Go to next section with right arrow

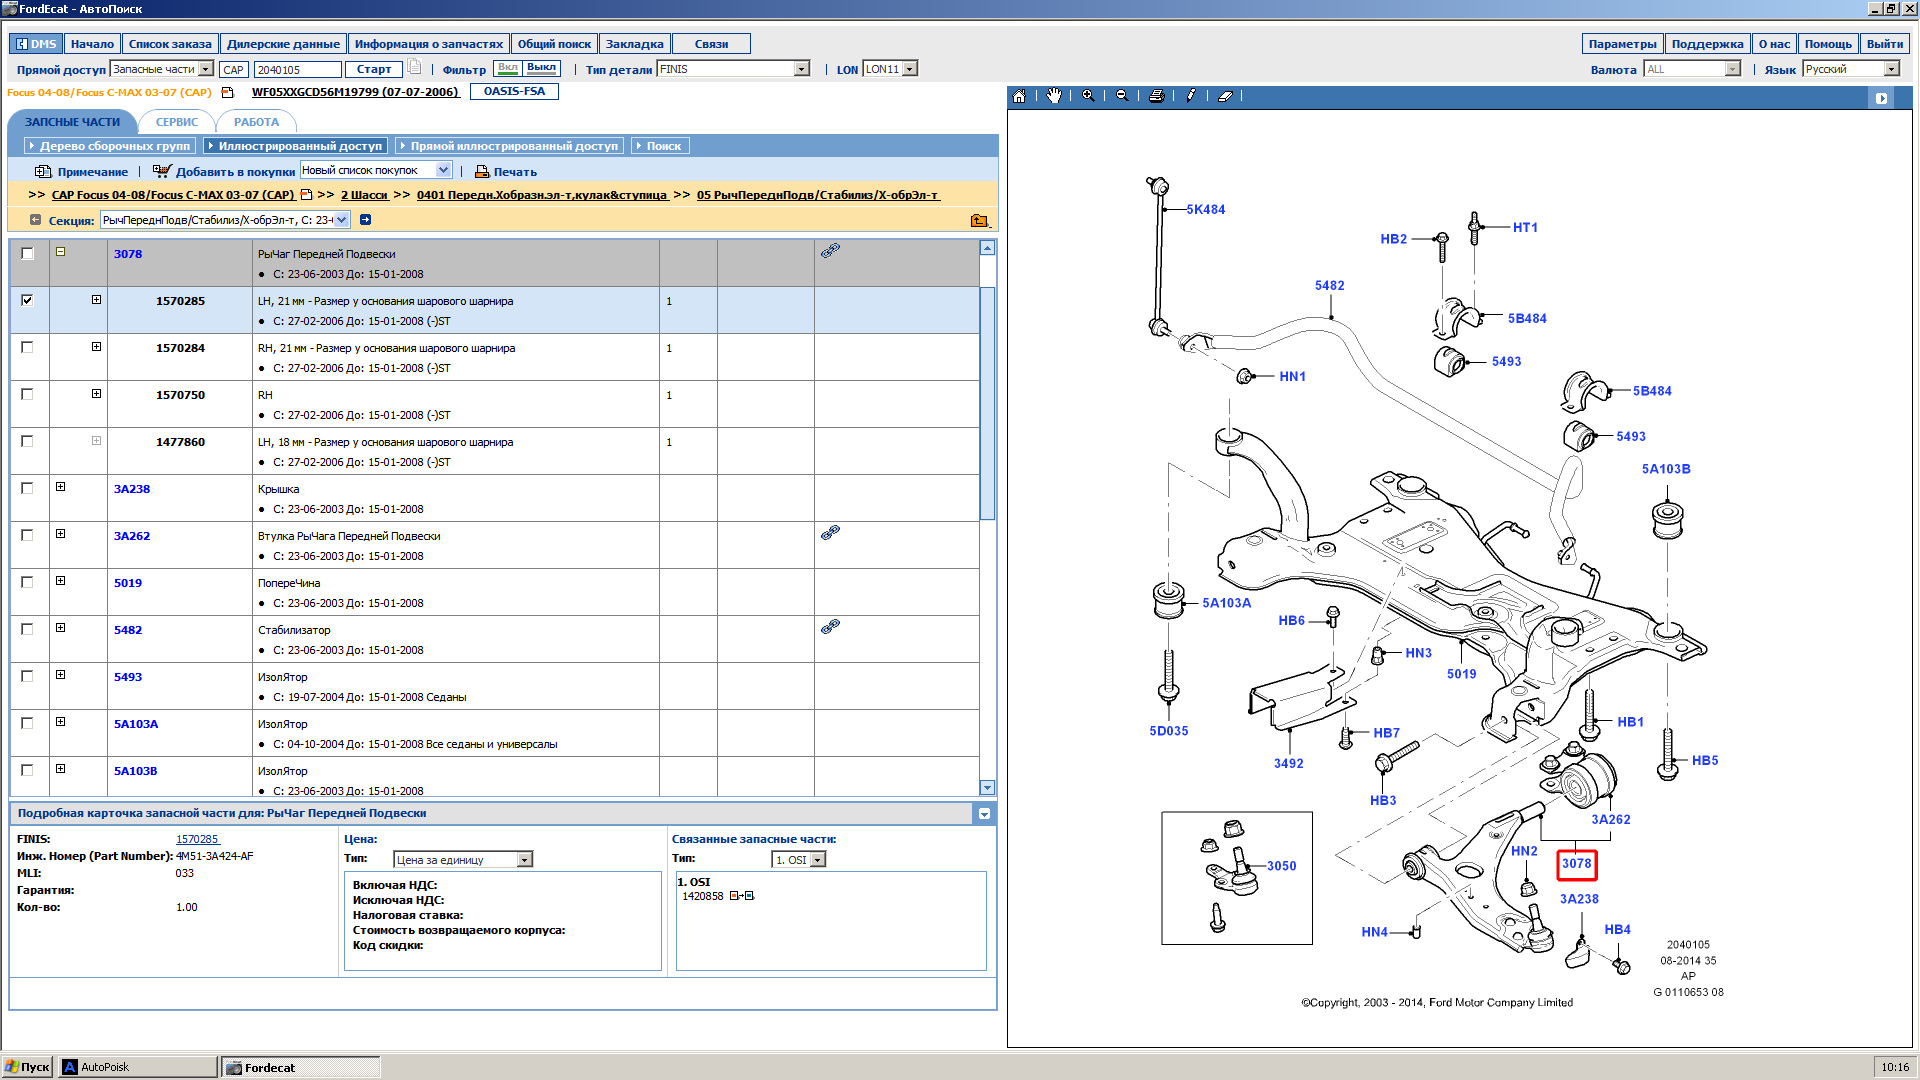(x=365, y=220)
